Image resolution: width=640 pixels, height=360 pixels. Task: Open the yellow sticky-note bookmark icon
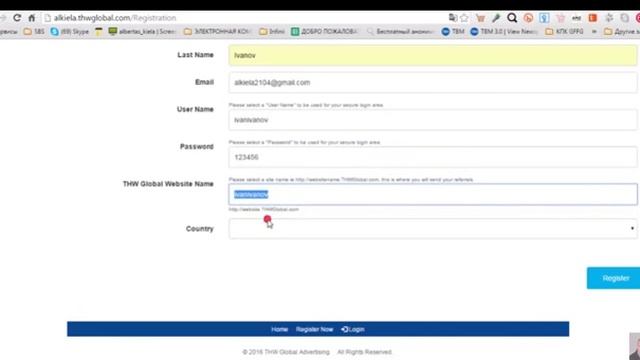[98, 31]
